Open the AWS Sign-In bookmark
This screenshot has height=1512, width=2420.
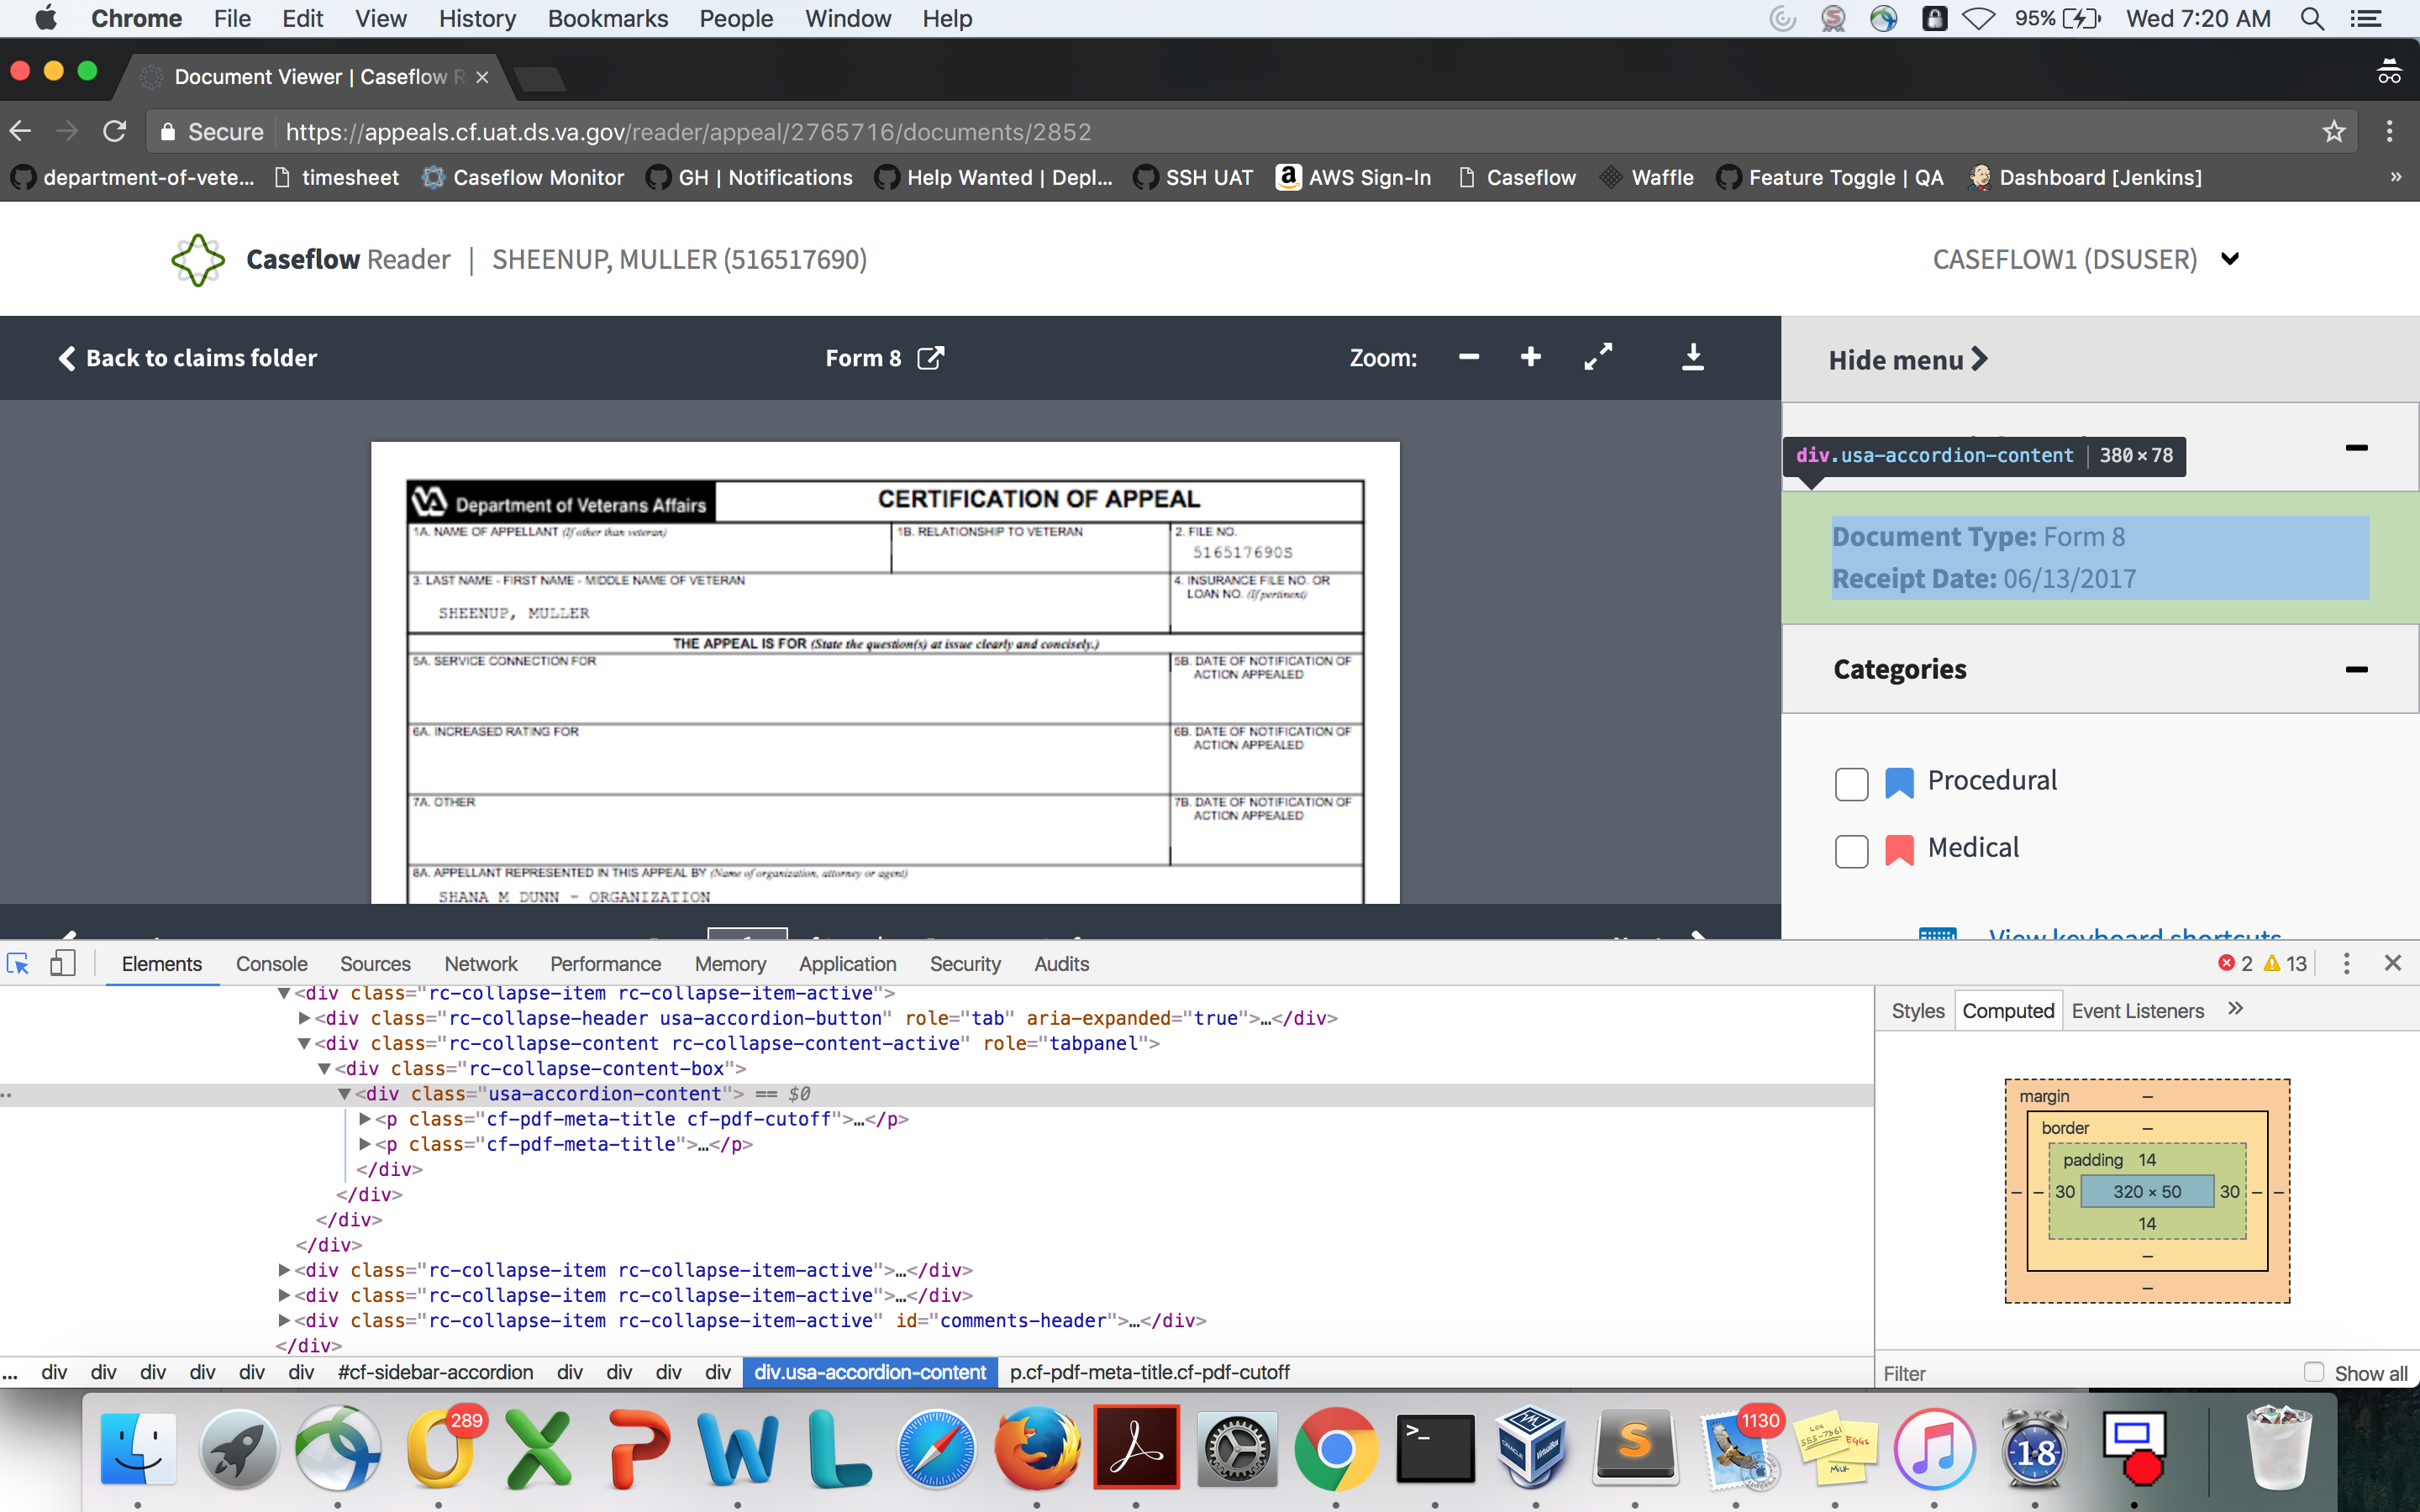pyautogui.click(x=1354, y=177)
